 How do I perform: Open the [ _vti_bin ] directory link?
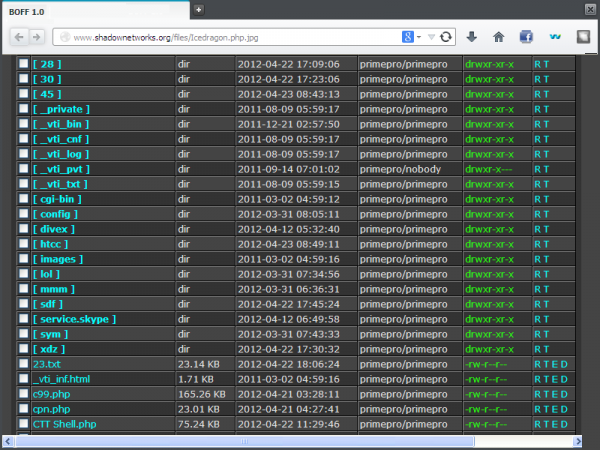tap(61, 124)
